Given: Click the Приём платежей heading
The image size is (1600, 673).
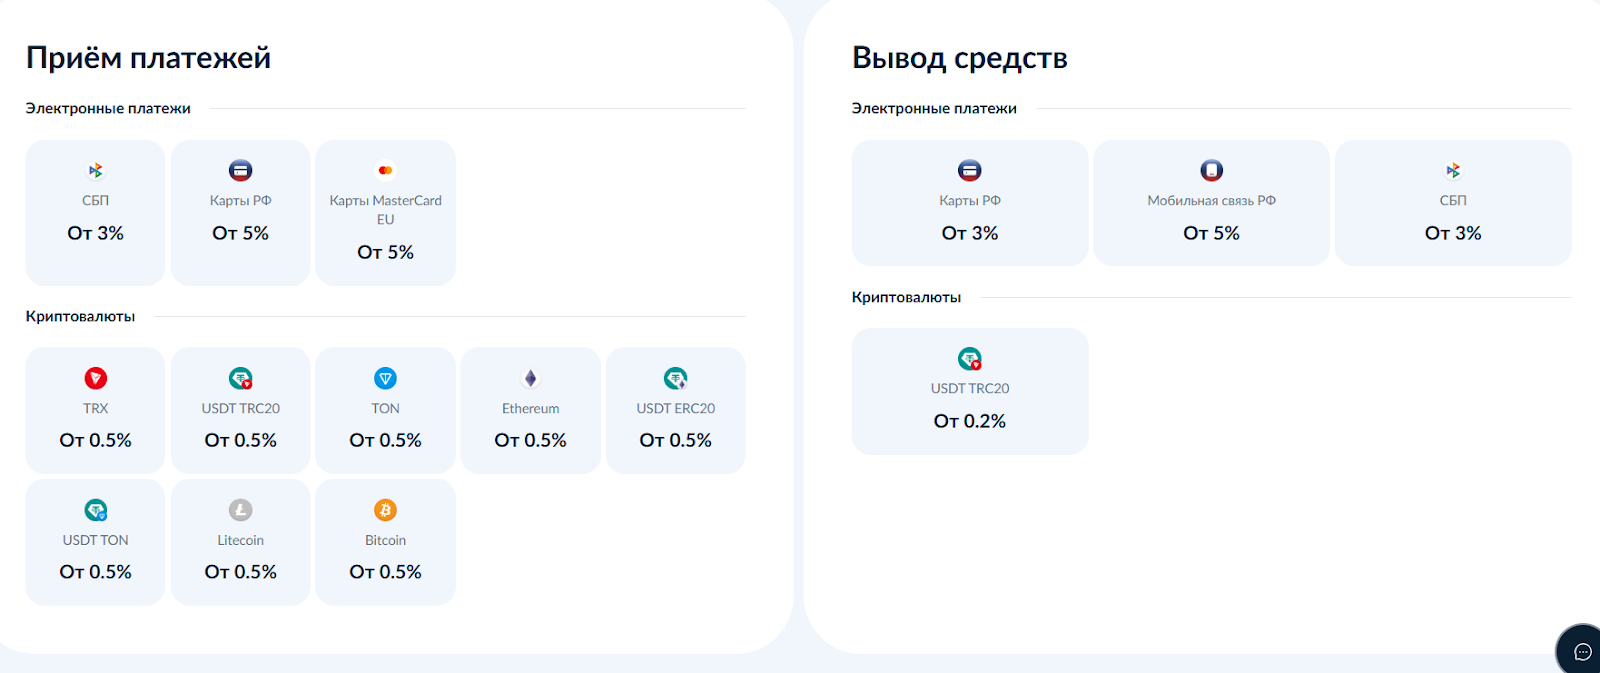Looking at the screenshot, I should [148, 58].
